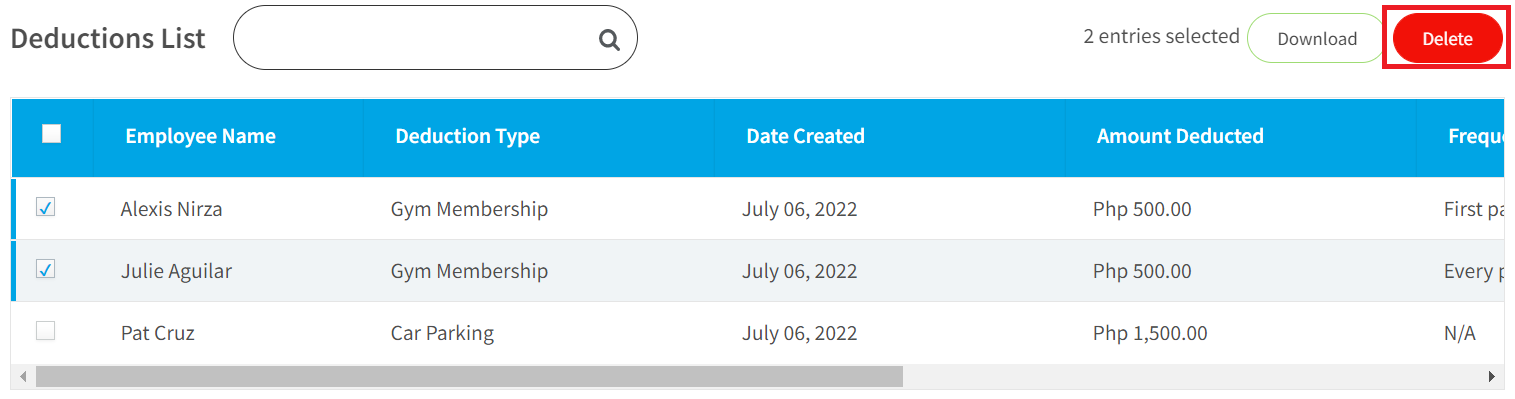Click the Php 1,500.00 amount cell
The width and height of the screenshot is (1515, 399).
(1150, 333)
